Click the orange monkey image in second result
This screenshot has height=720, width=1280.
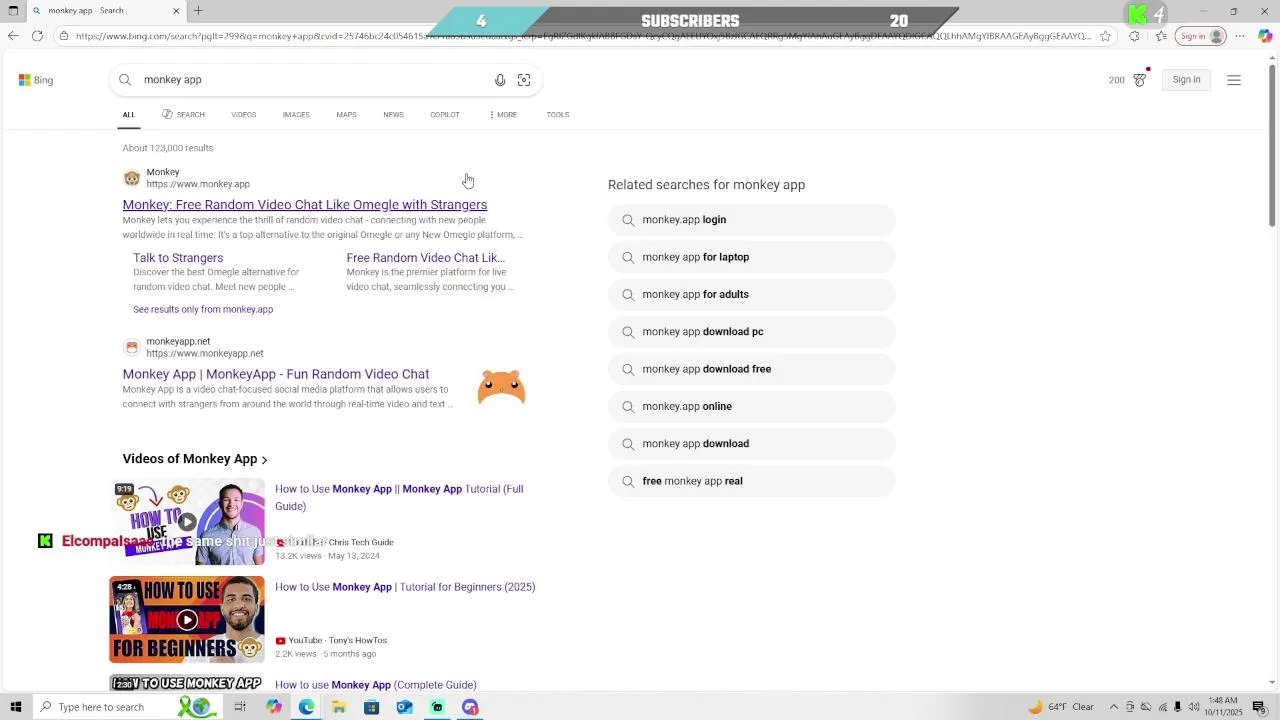click(501, 387)
